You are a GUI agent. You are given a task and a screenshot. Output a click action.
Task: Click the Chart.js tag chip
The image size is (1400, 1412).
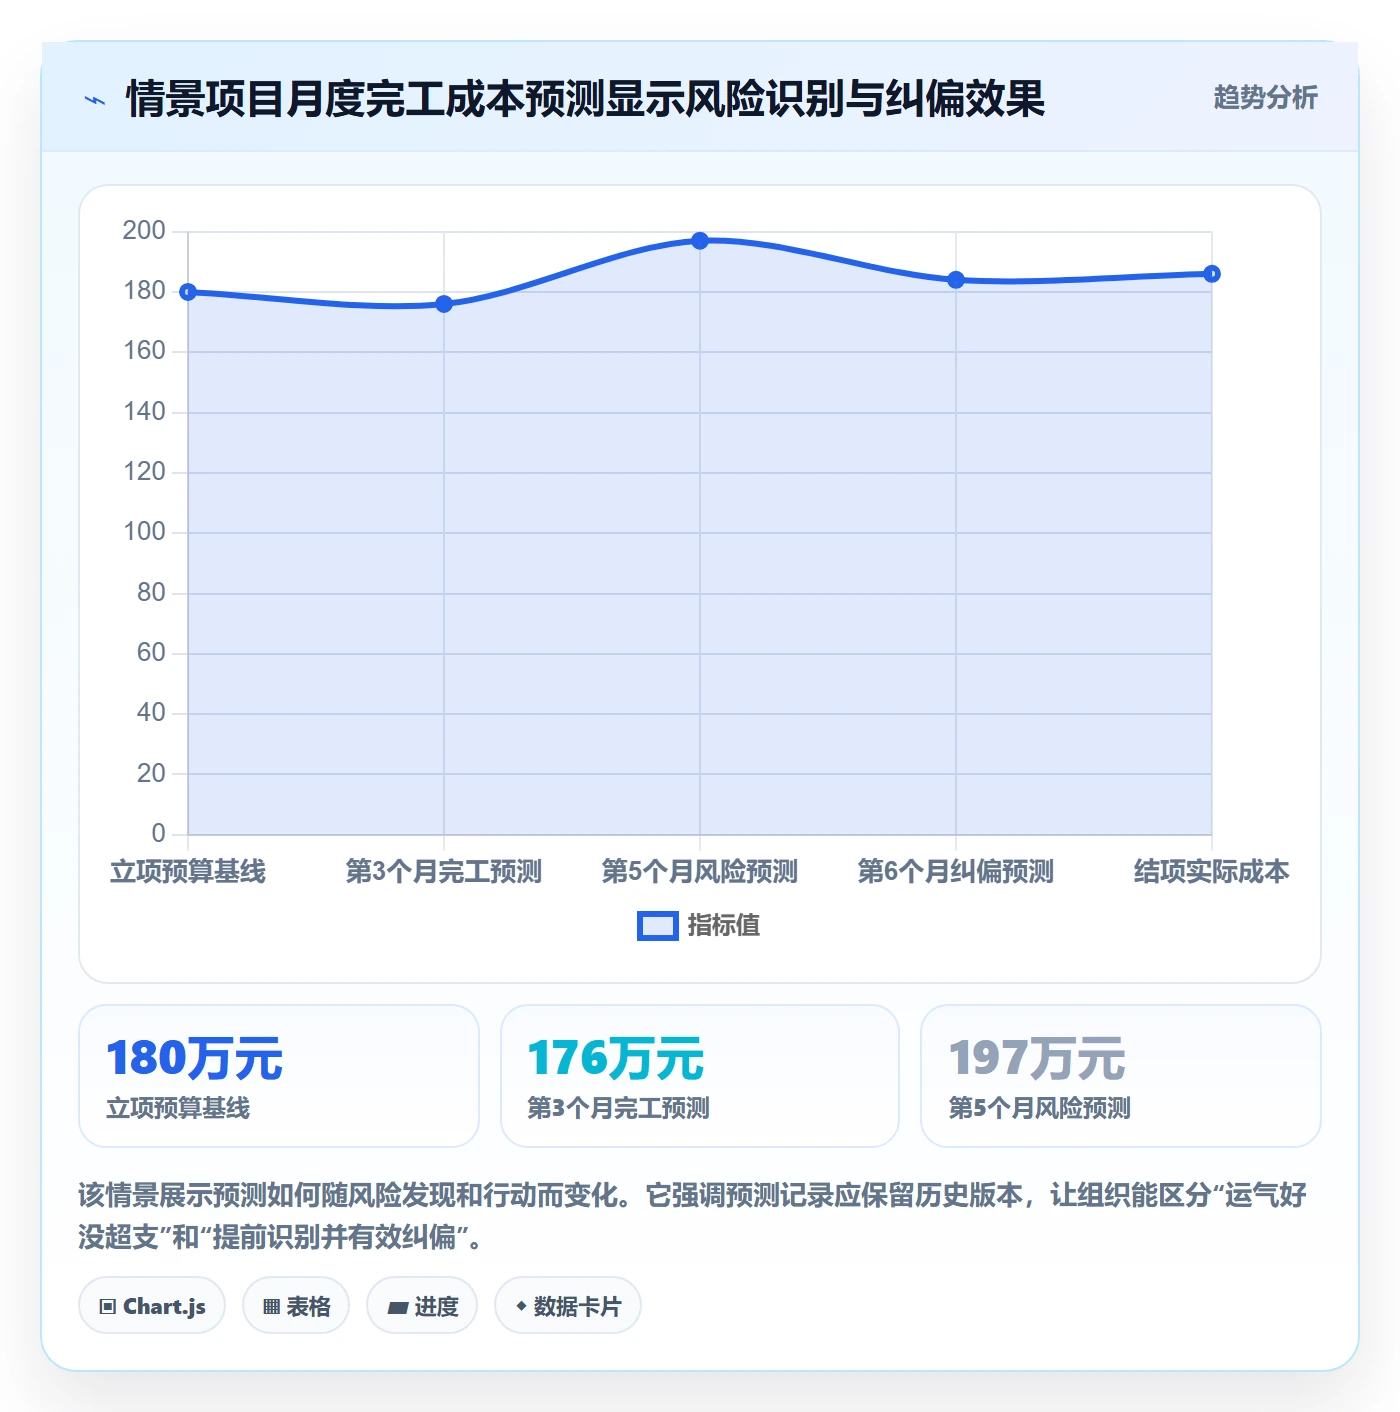click(x=152, y=1305)
